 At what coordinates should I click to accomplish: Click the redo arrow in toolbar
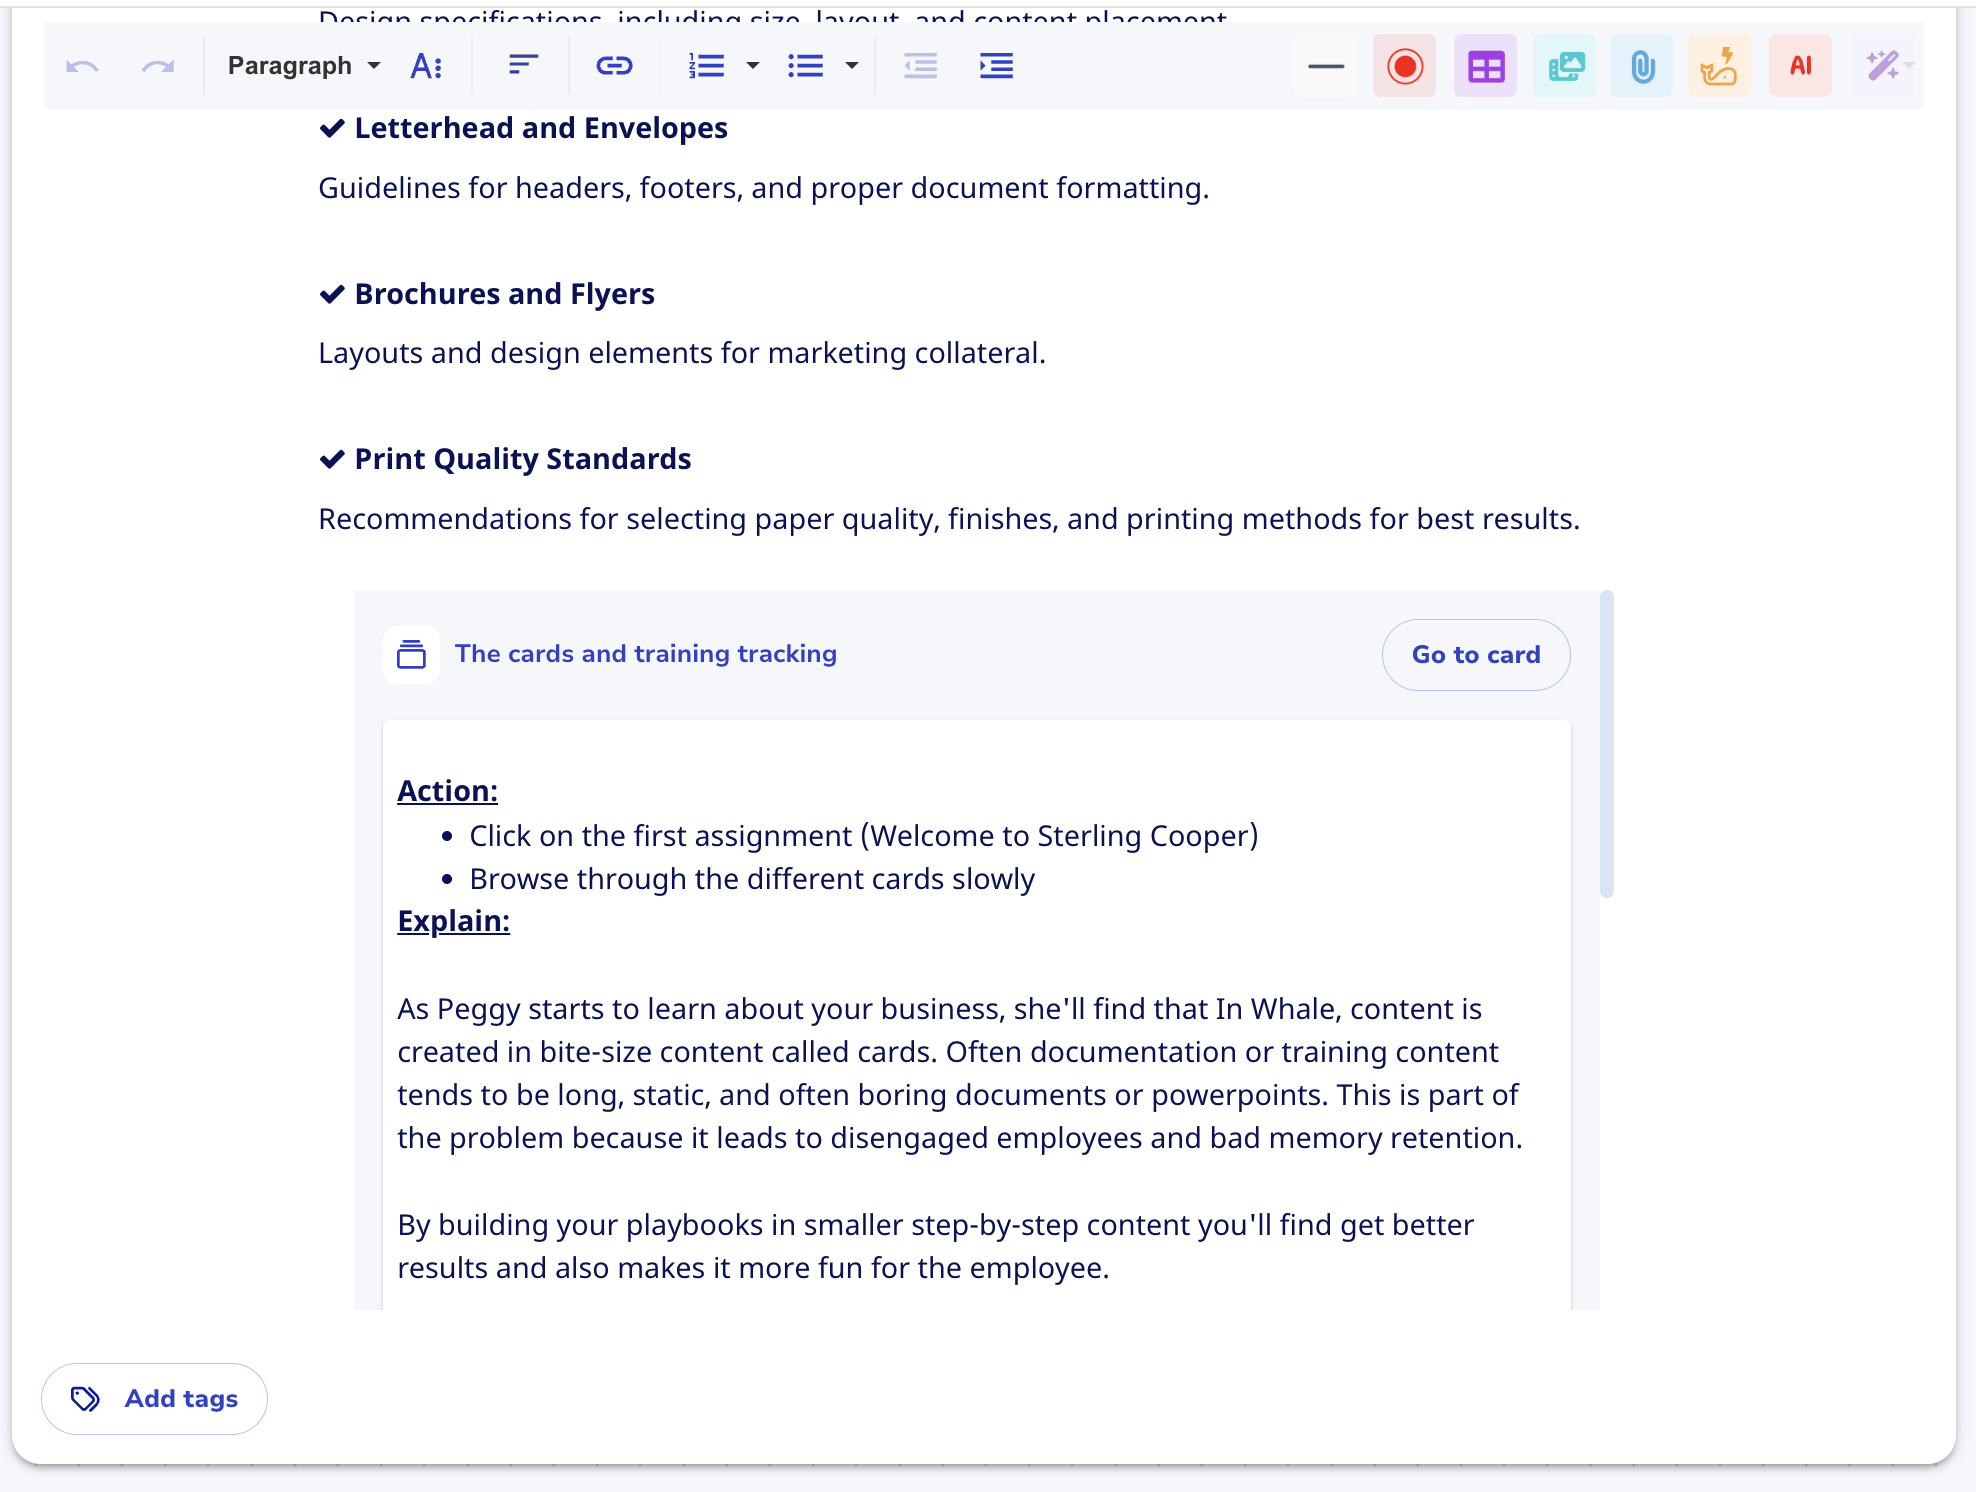pos(158,66)
